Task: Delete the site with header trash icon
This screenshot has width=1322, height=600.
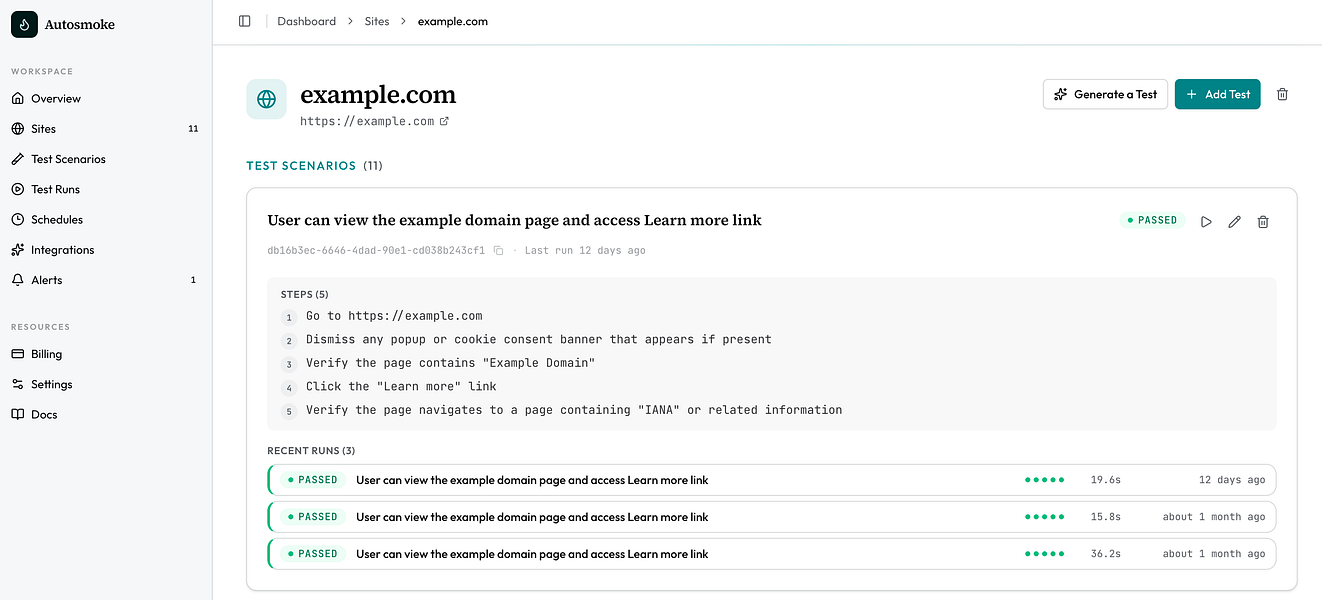Action: click(1283, 94)
